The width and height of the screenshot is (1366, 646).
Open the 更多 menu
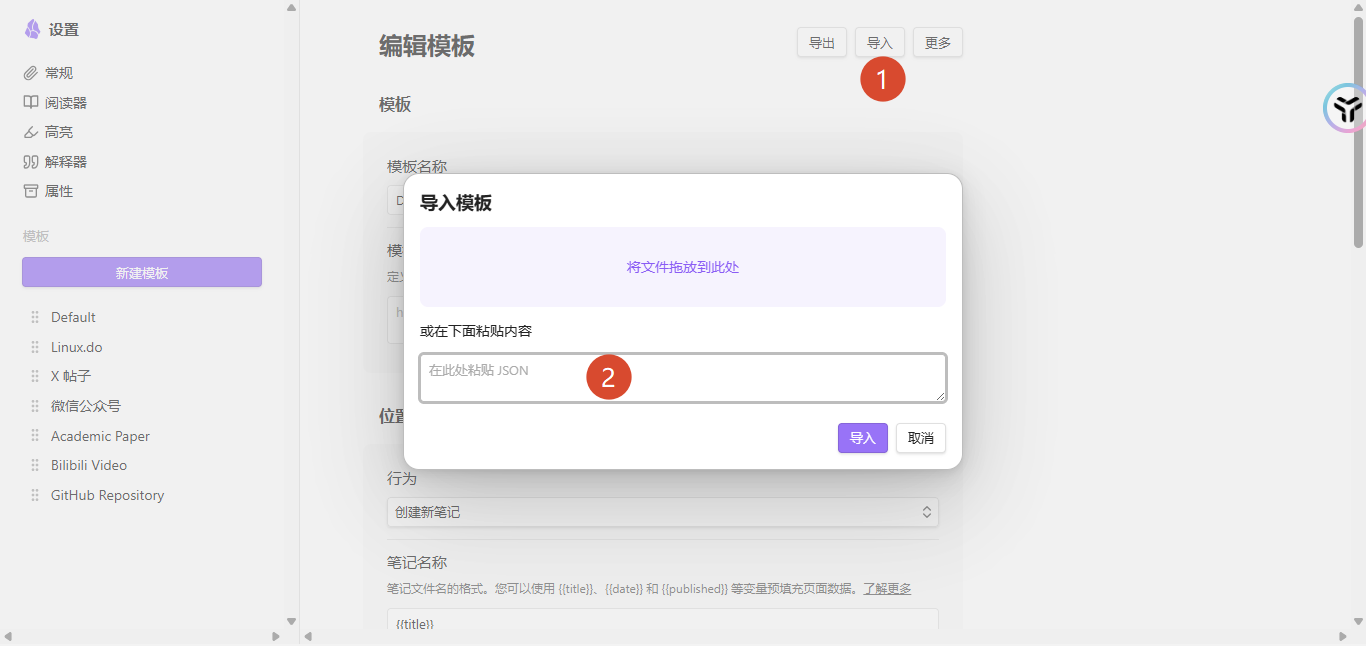938,42
